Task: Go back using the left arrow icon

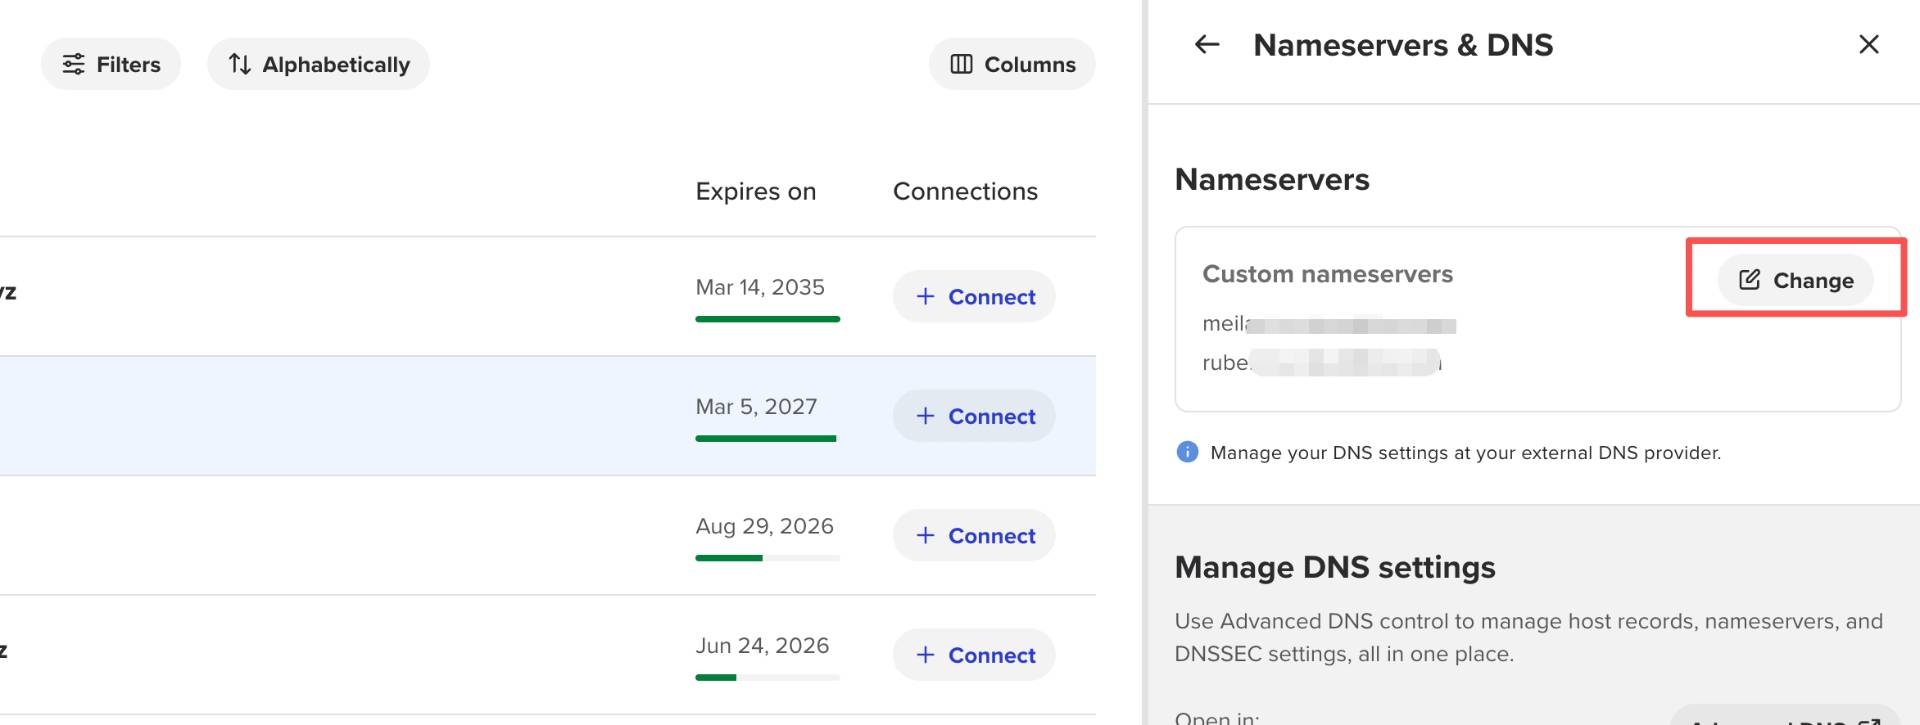Action: click(x=1207, y=44)
